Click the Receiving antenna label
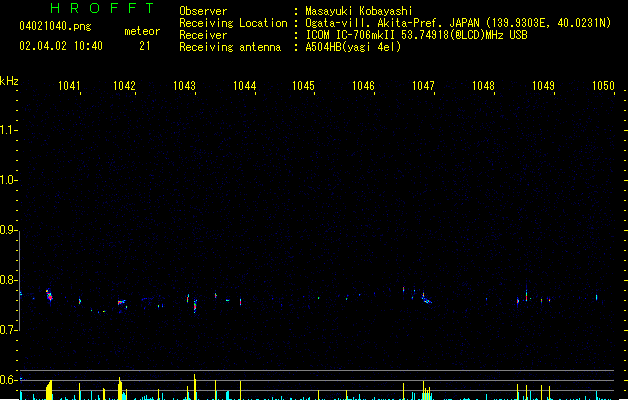629x400 pixels. [230, 47]
